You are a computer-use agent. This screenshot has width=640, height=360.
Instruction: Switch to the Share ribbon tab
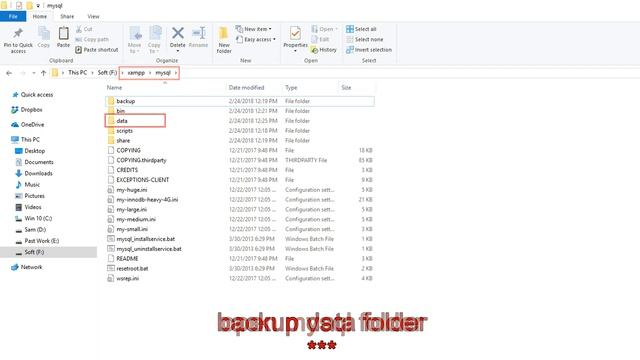pyautogui.click(x=67, y=16)
